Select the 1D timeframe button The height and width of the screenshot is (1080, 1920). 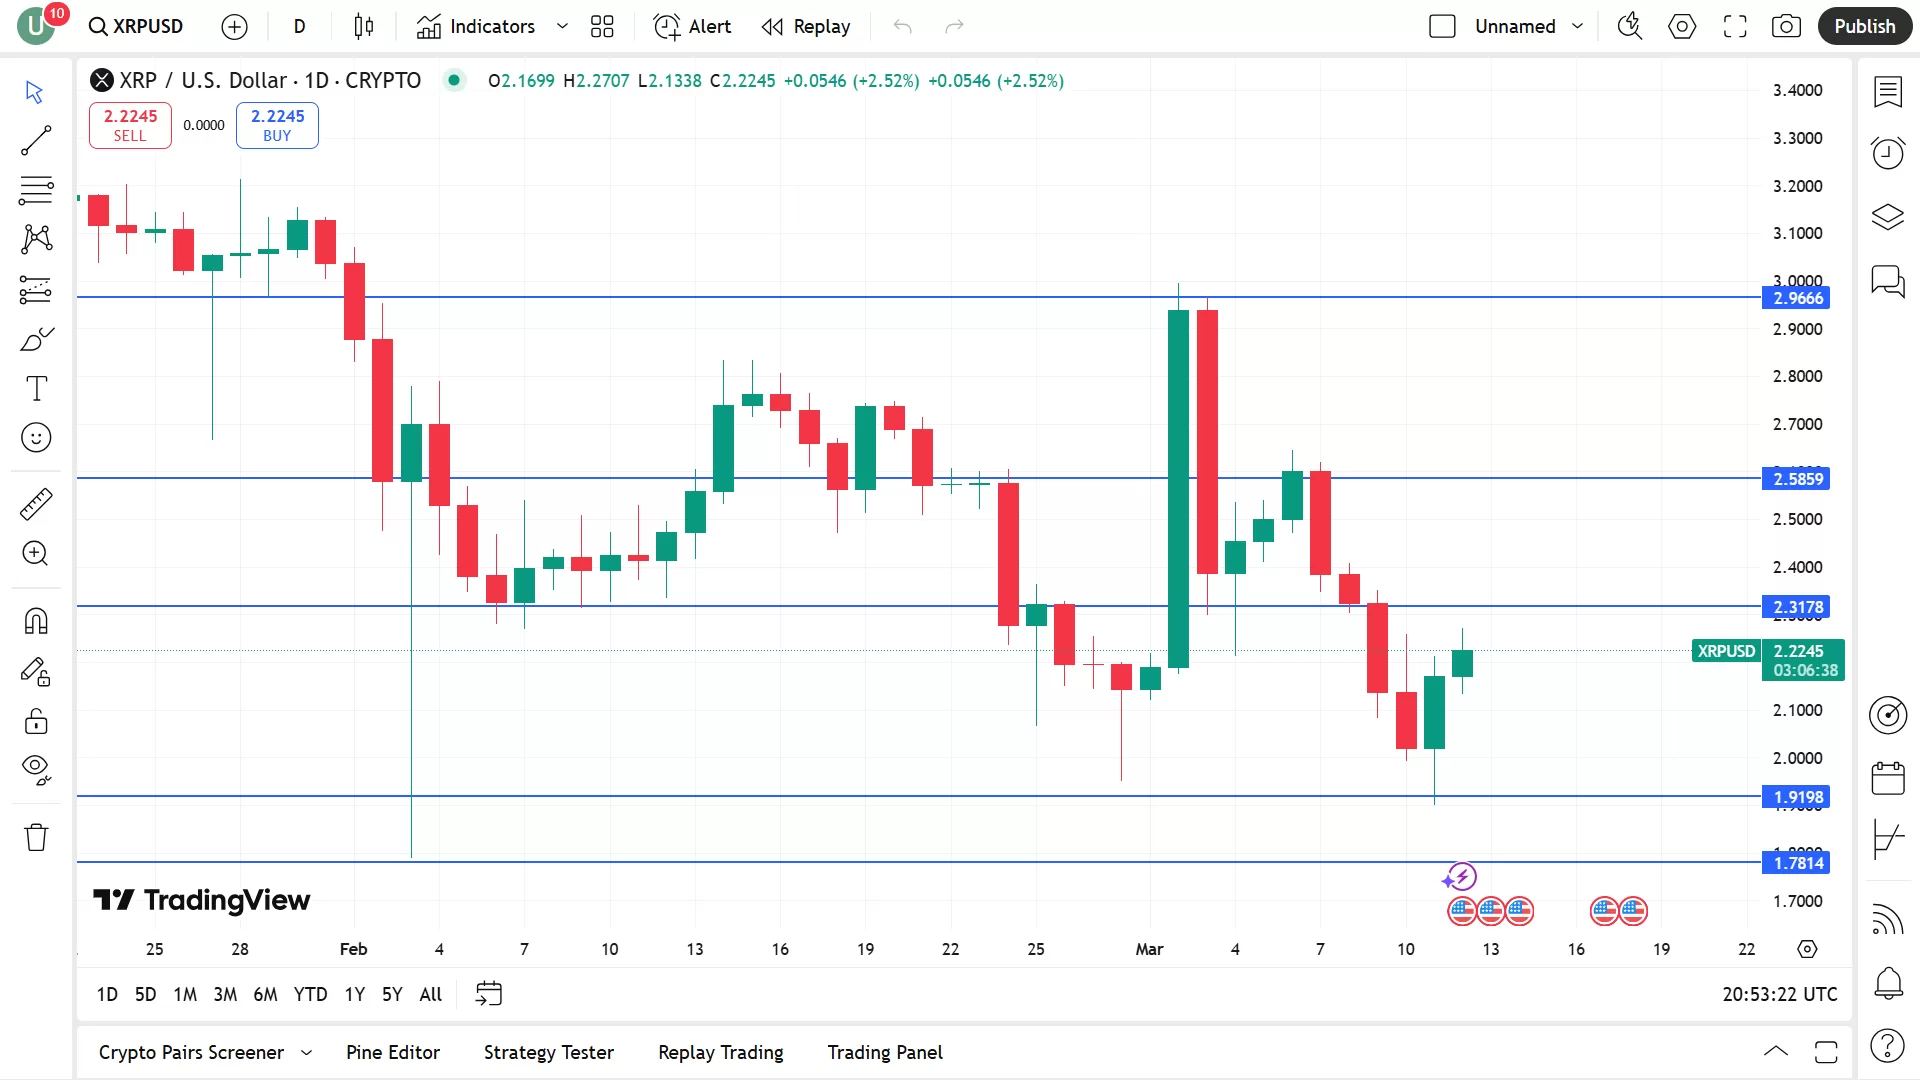point(105,994)
